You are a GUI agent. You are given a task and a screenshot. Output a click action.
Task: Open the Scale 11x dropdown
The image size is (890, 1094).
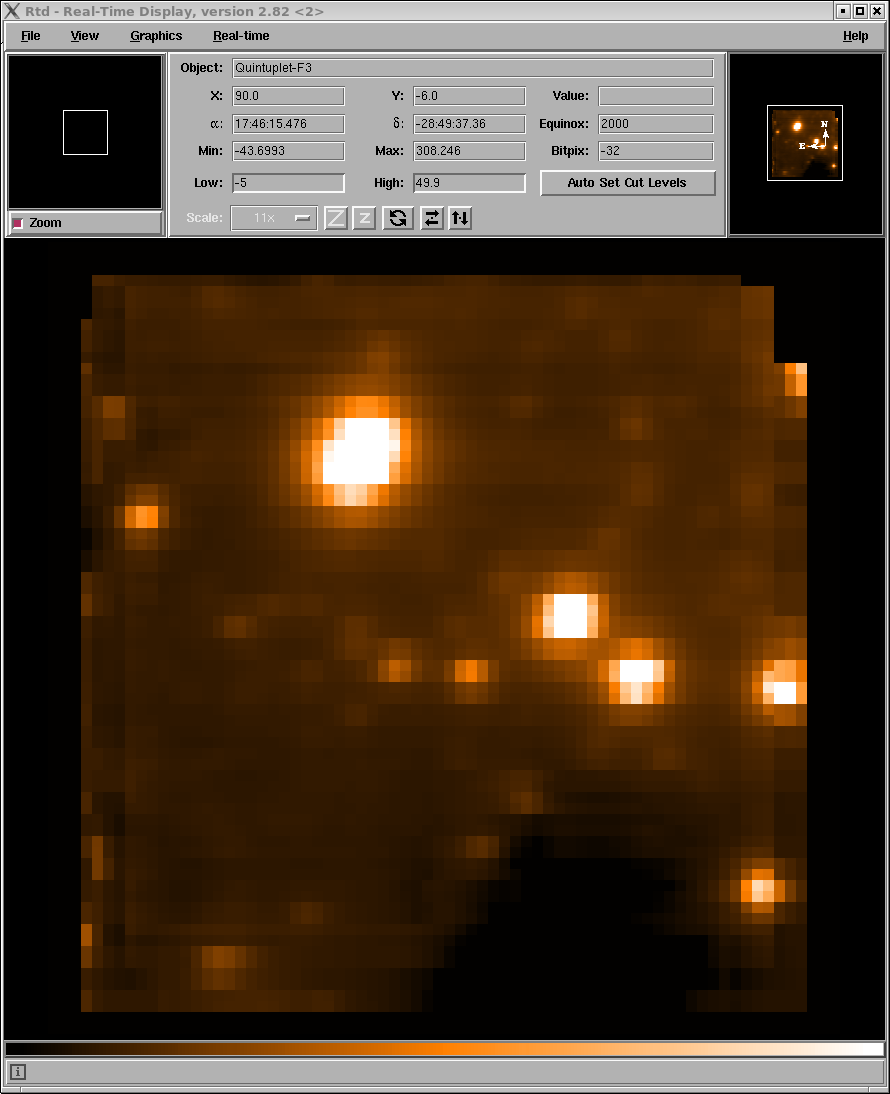pos(274,218)
